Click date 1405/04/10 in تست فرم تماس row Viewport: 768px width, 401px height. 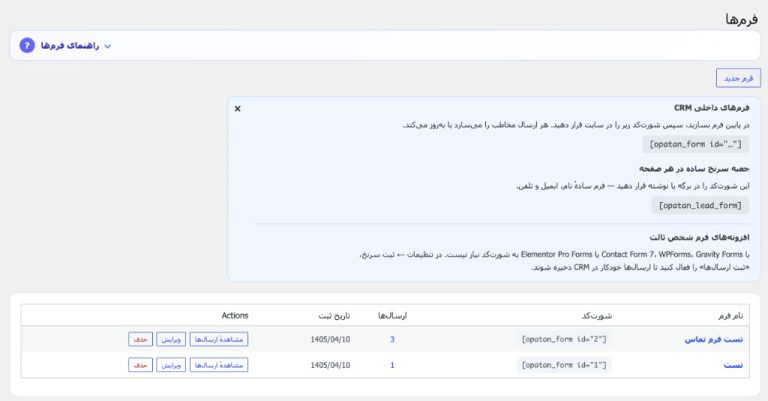[x=330, y=339]
